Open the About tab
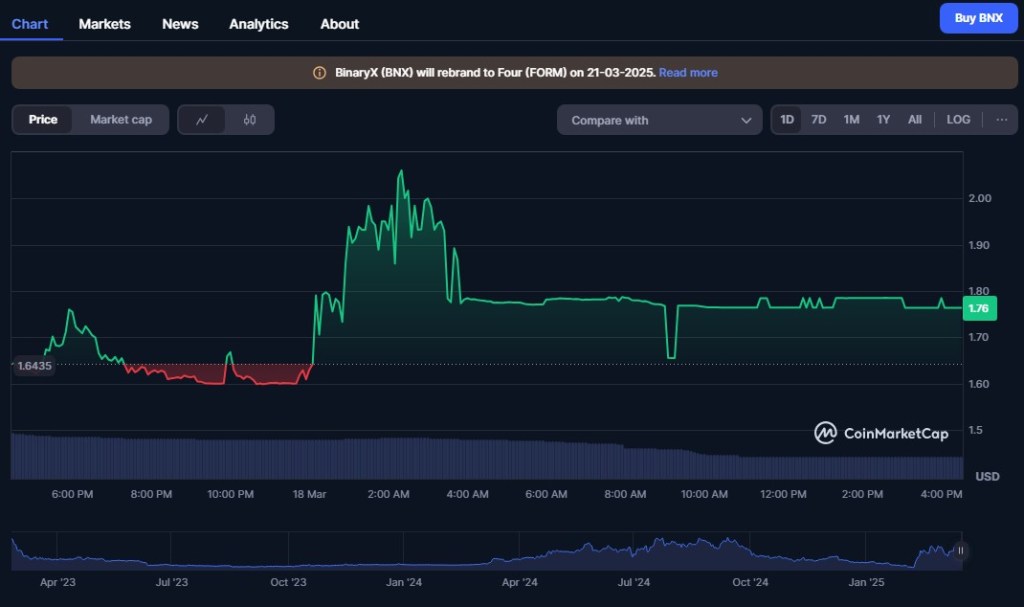 pyautogui.click(x=340, y=24)
